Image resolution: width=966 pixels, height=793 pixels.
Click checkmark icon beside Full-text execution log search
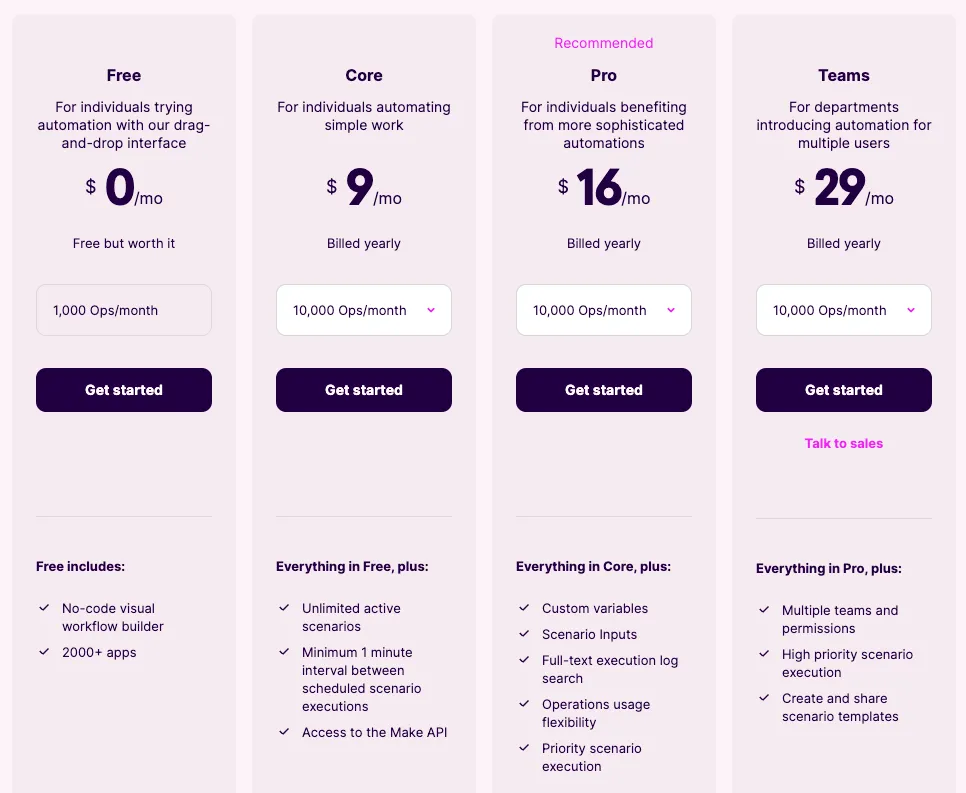(524, 660)
